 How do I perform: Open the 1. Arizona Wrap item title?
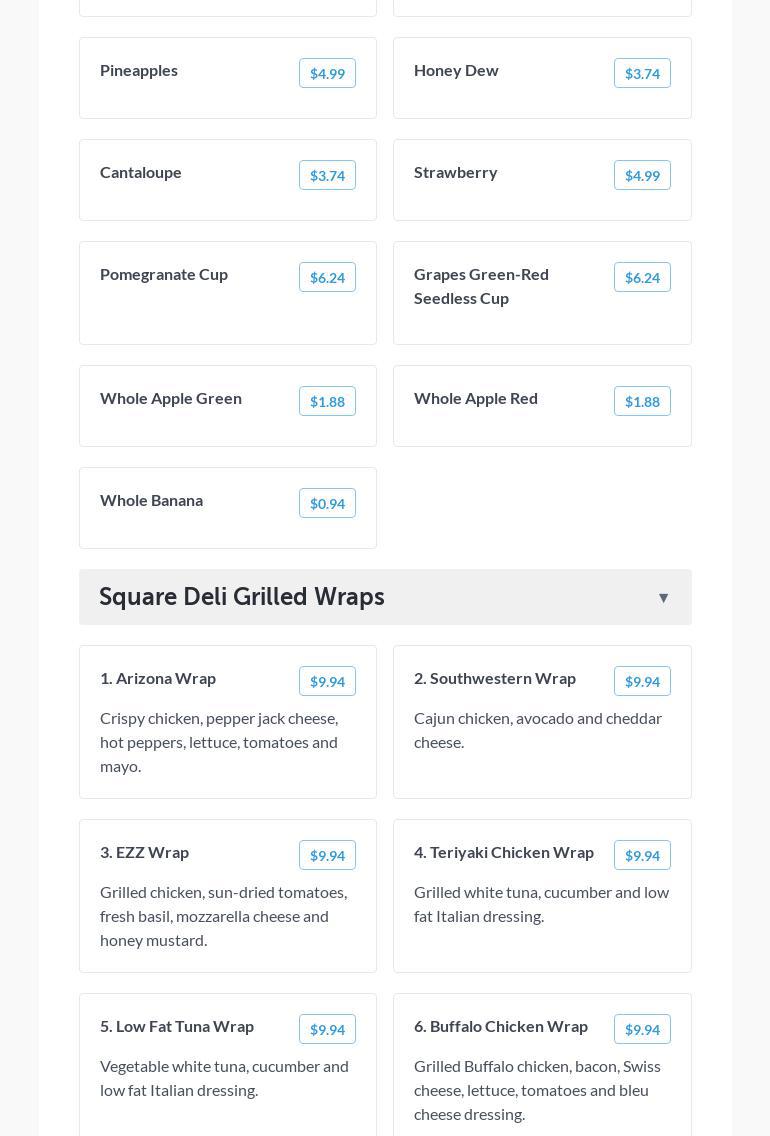click(158, 678)
